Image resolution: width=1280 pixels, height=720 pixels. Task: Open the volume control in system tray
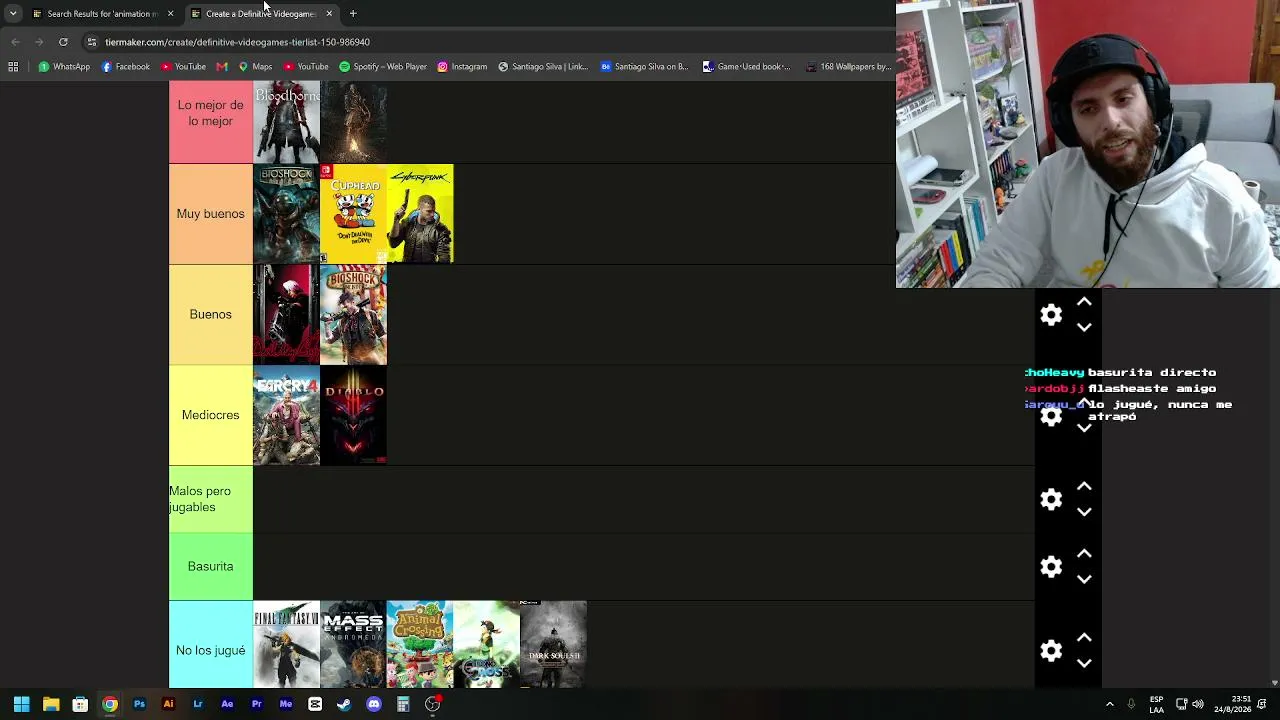(1198, 704)
